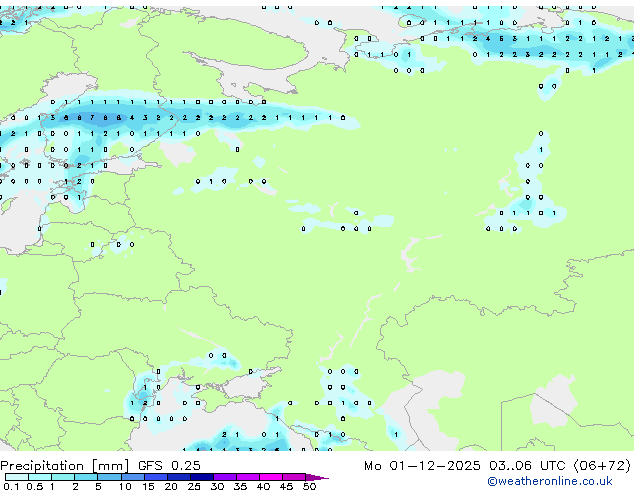This screenshot has width=634, height=490.
Task: Click the '(06+72)' forecast offset text
Action: (602, 466)
